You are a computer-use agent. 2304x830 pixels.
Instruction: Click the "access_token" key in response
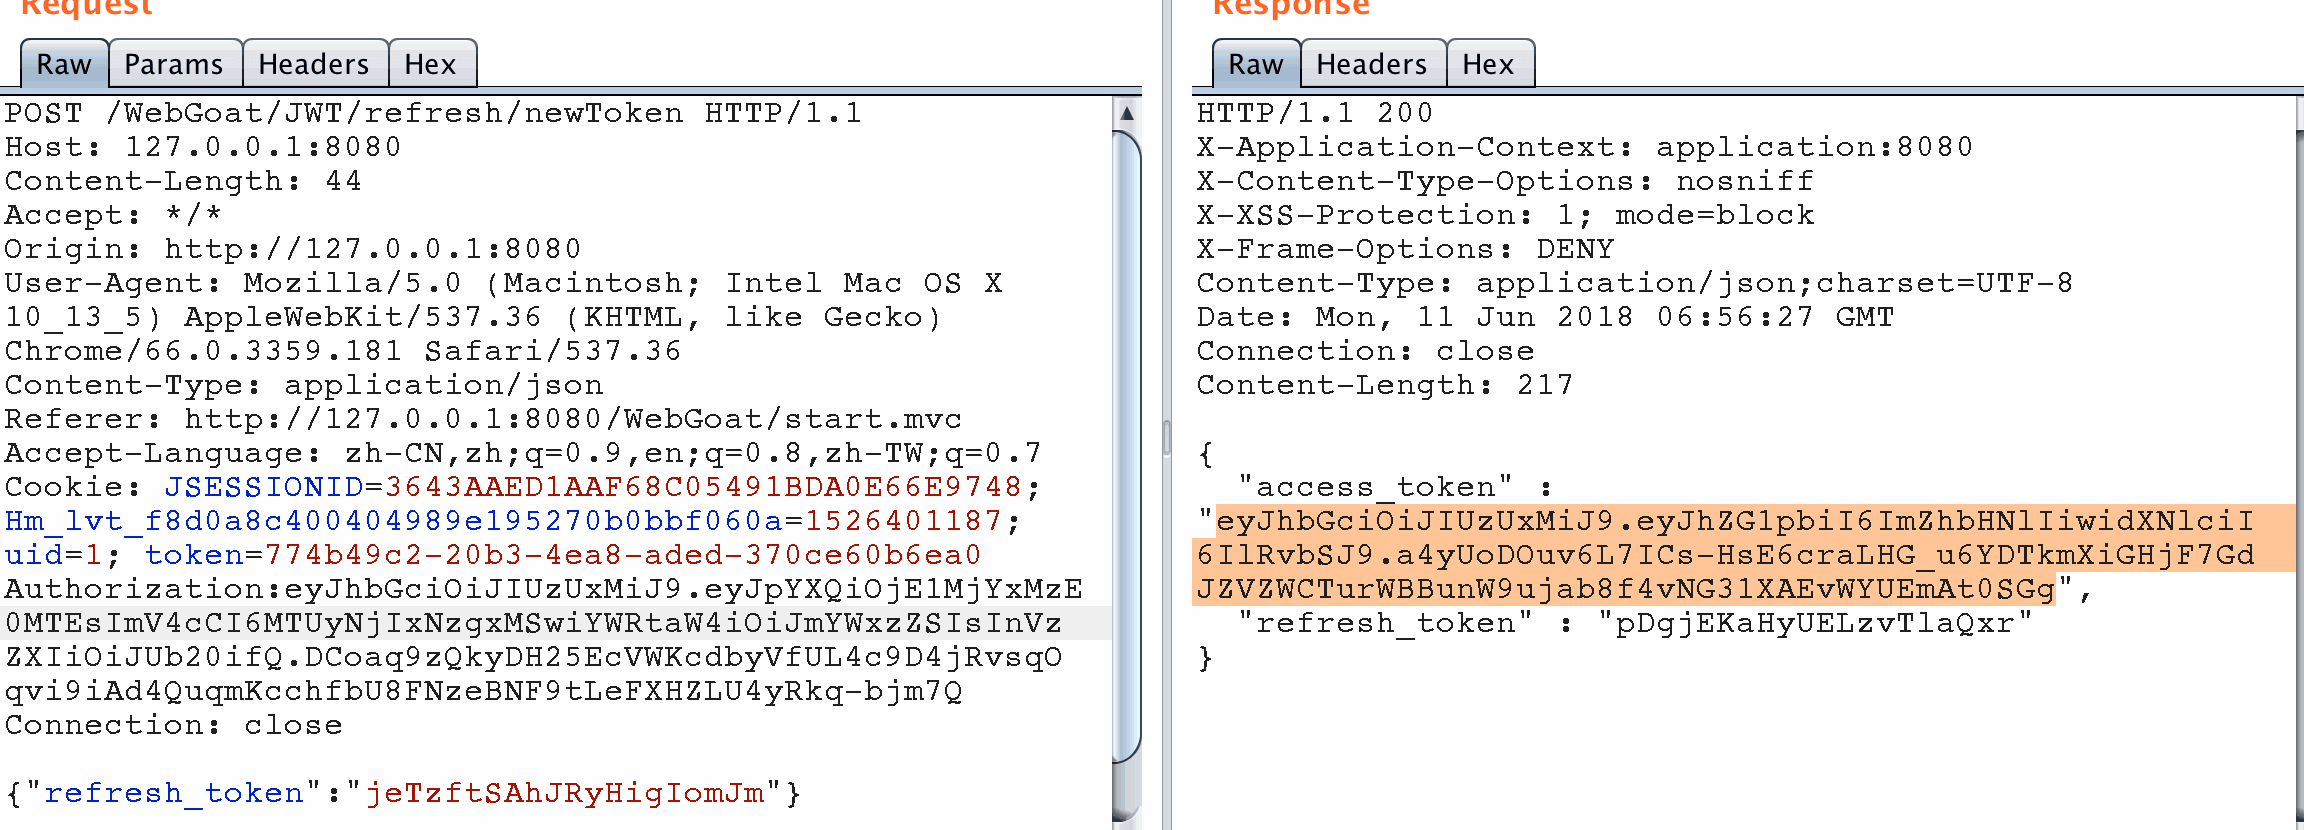1375,487
